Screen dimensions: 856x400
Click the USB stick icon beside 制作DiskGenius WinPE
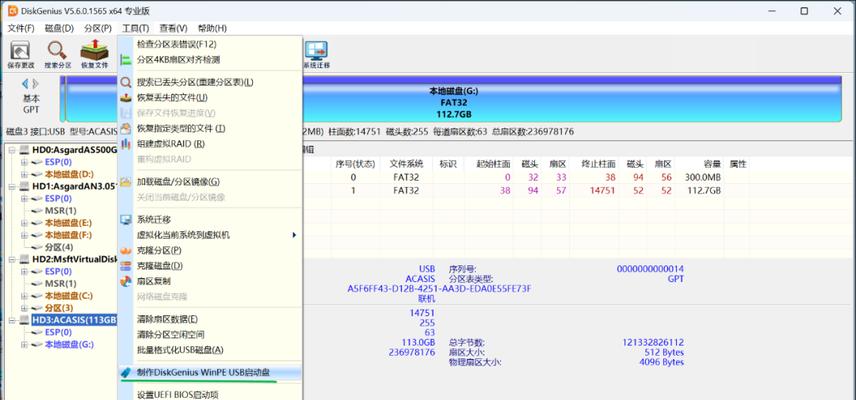pyautogui.click(x=126, y=373)
